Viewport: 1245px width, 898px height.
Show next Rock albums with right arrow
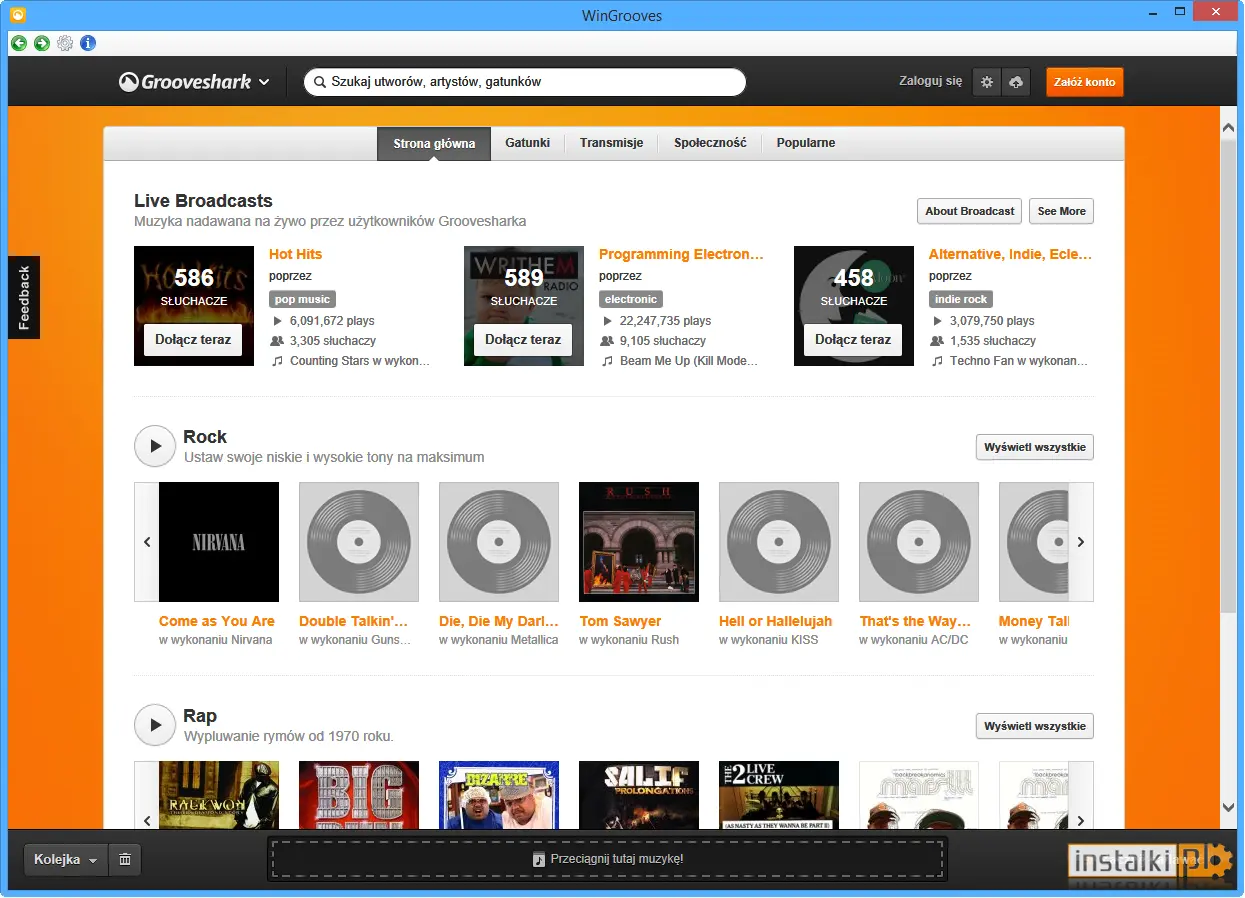tap(1081, 542)
